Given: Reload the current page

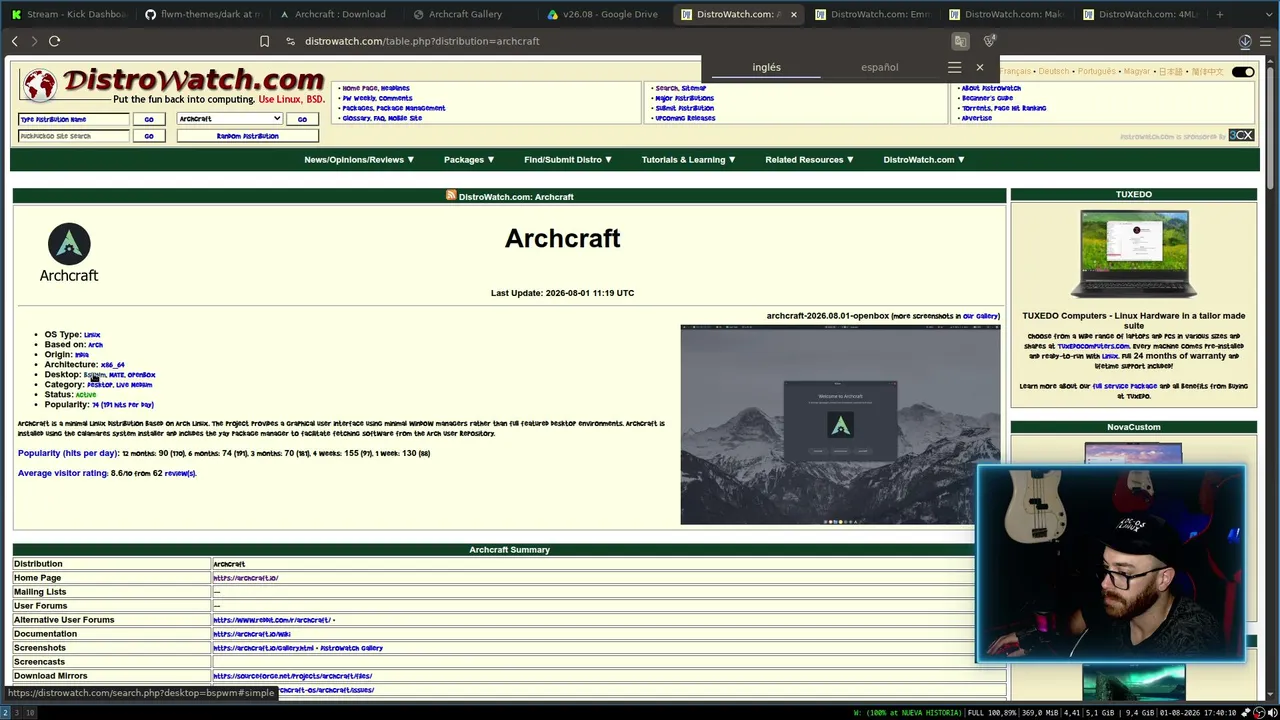Looking at the screenshot, I should (54, 41).
